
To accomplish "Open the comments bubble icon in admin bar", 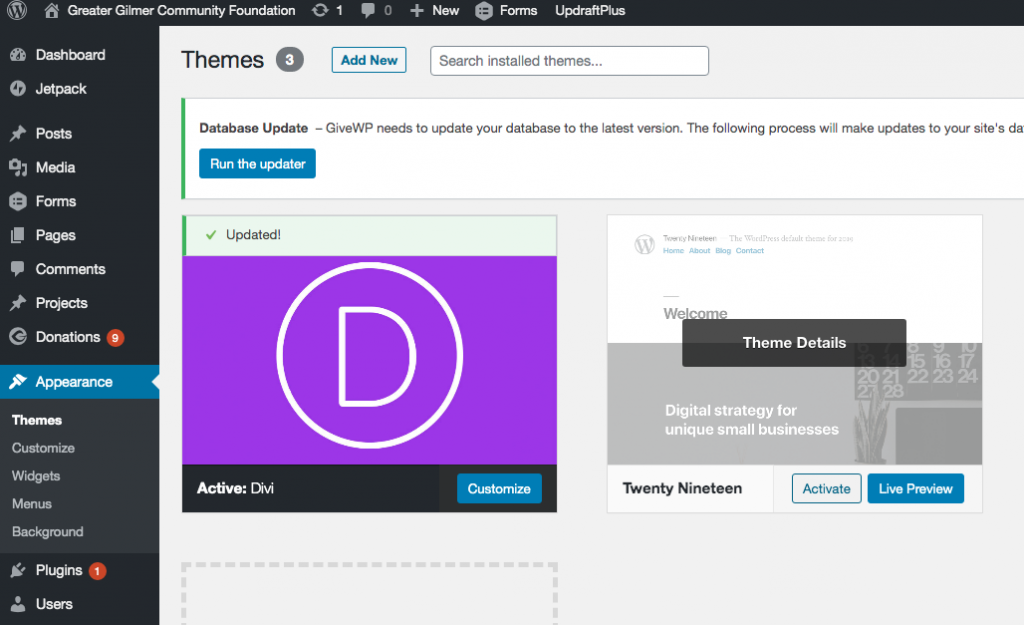I will (x=368, y=10).
